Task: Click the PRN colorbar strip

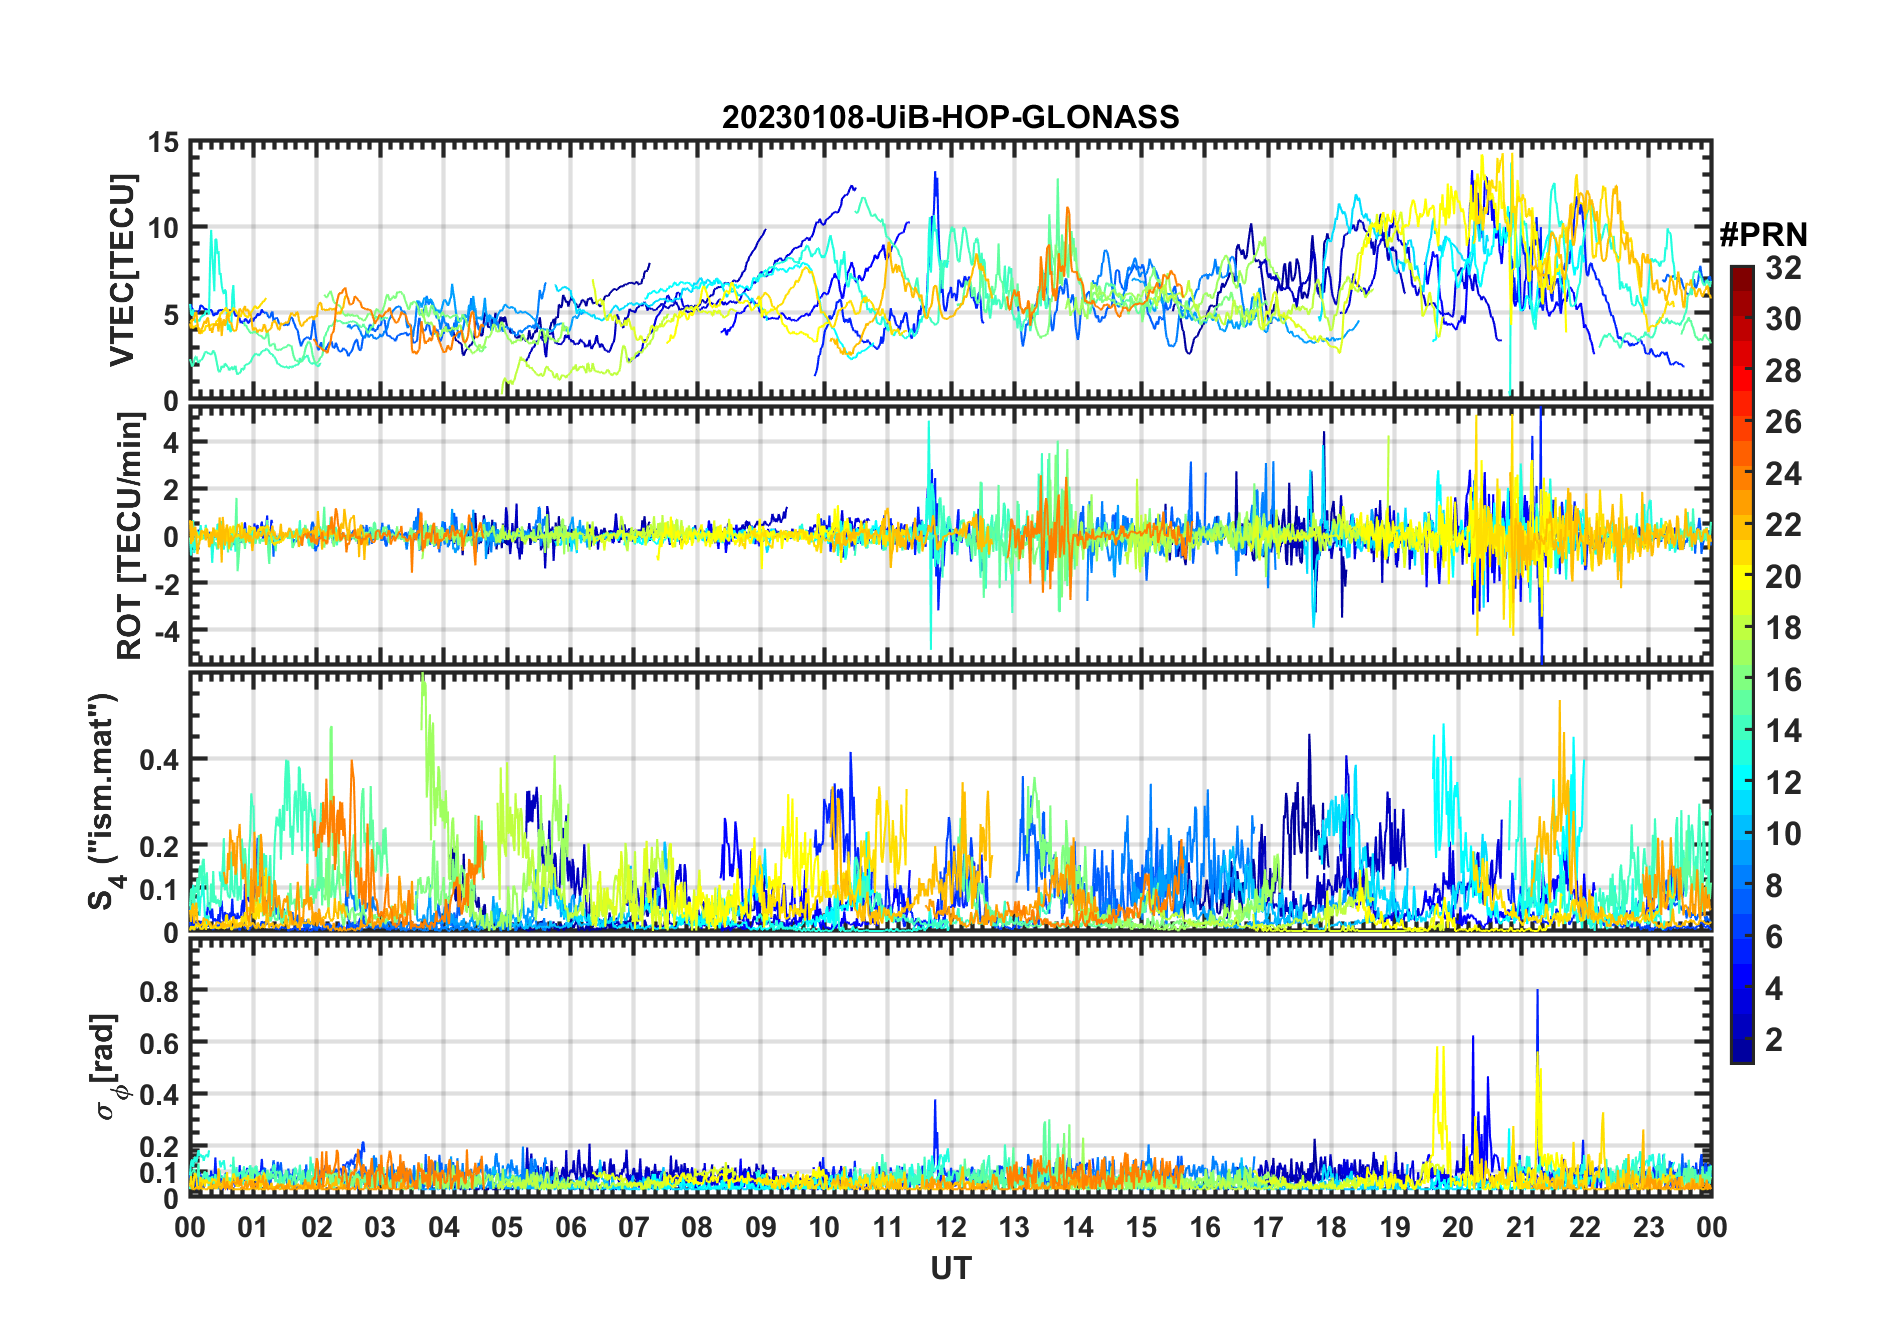Action: (1741, 664)
